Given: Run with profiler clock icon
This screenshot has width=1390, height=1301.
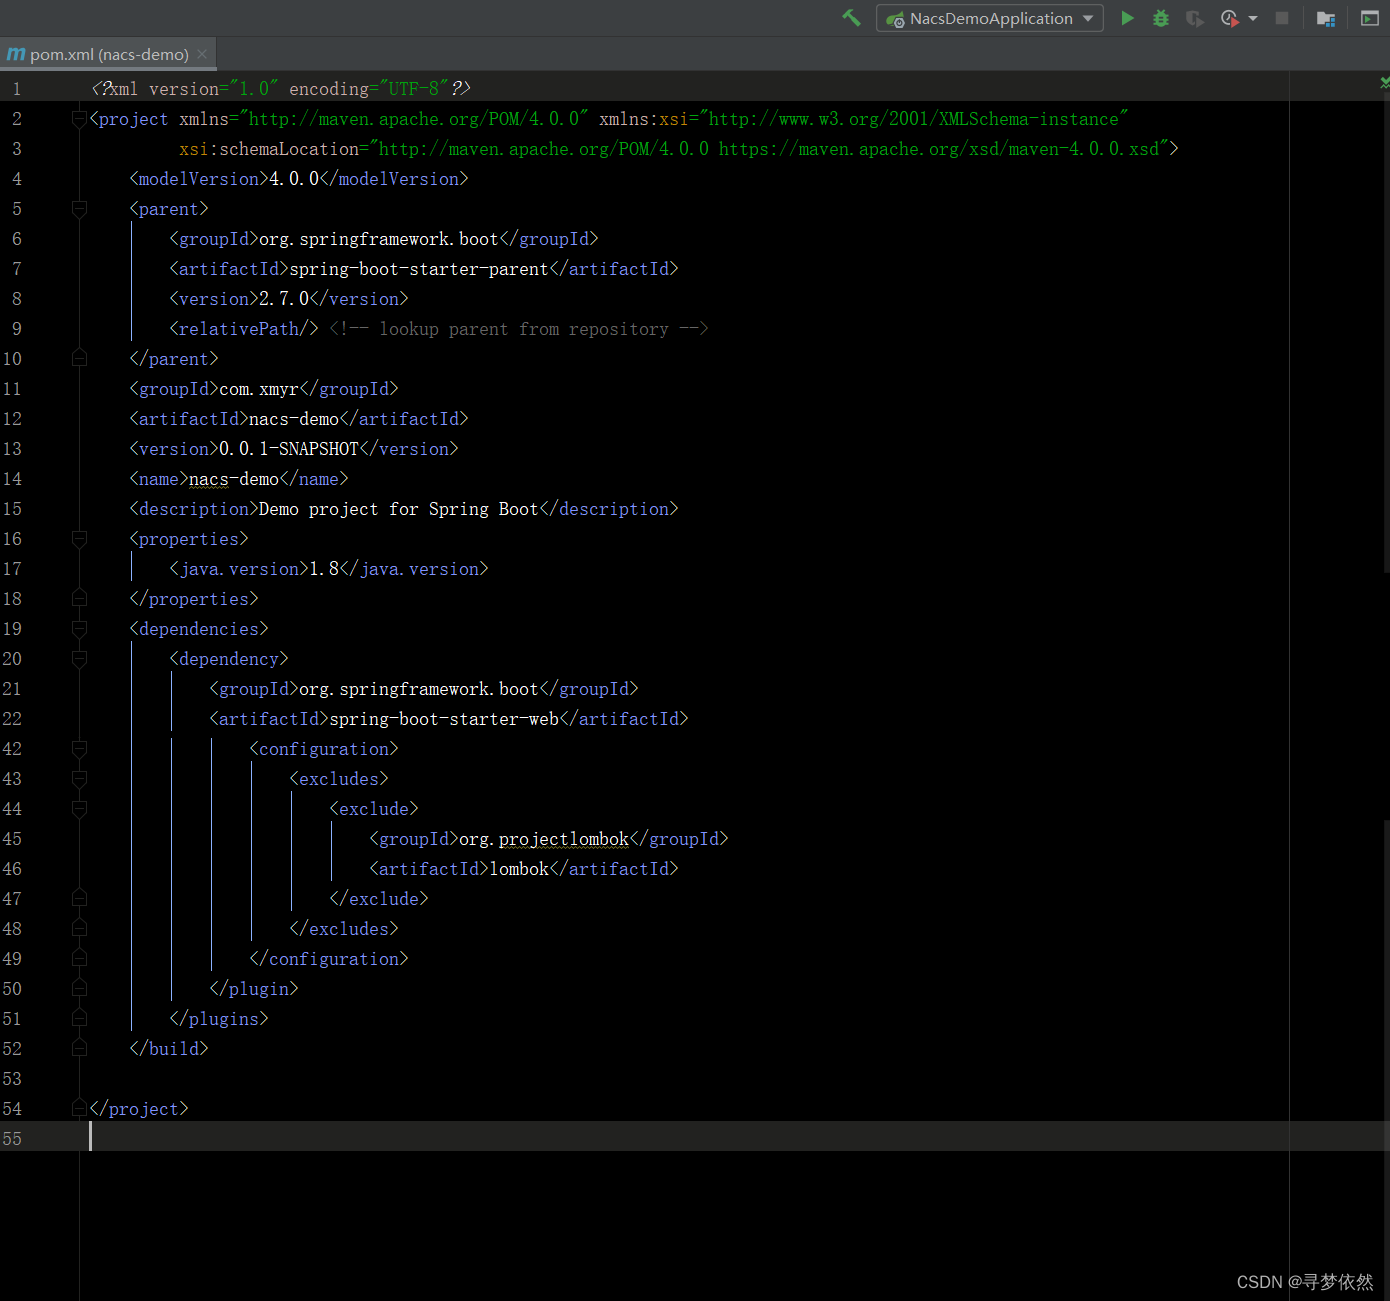Looking at the screenshot, I should pyautogui.click(x=1230, y=18).
